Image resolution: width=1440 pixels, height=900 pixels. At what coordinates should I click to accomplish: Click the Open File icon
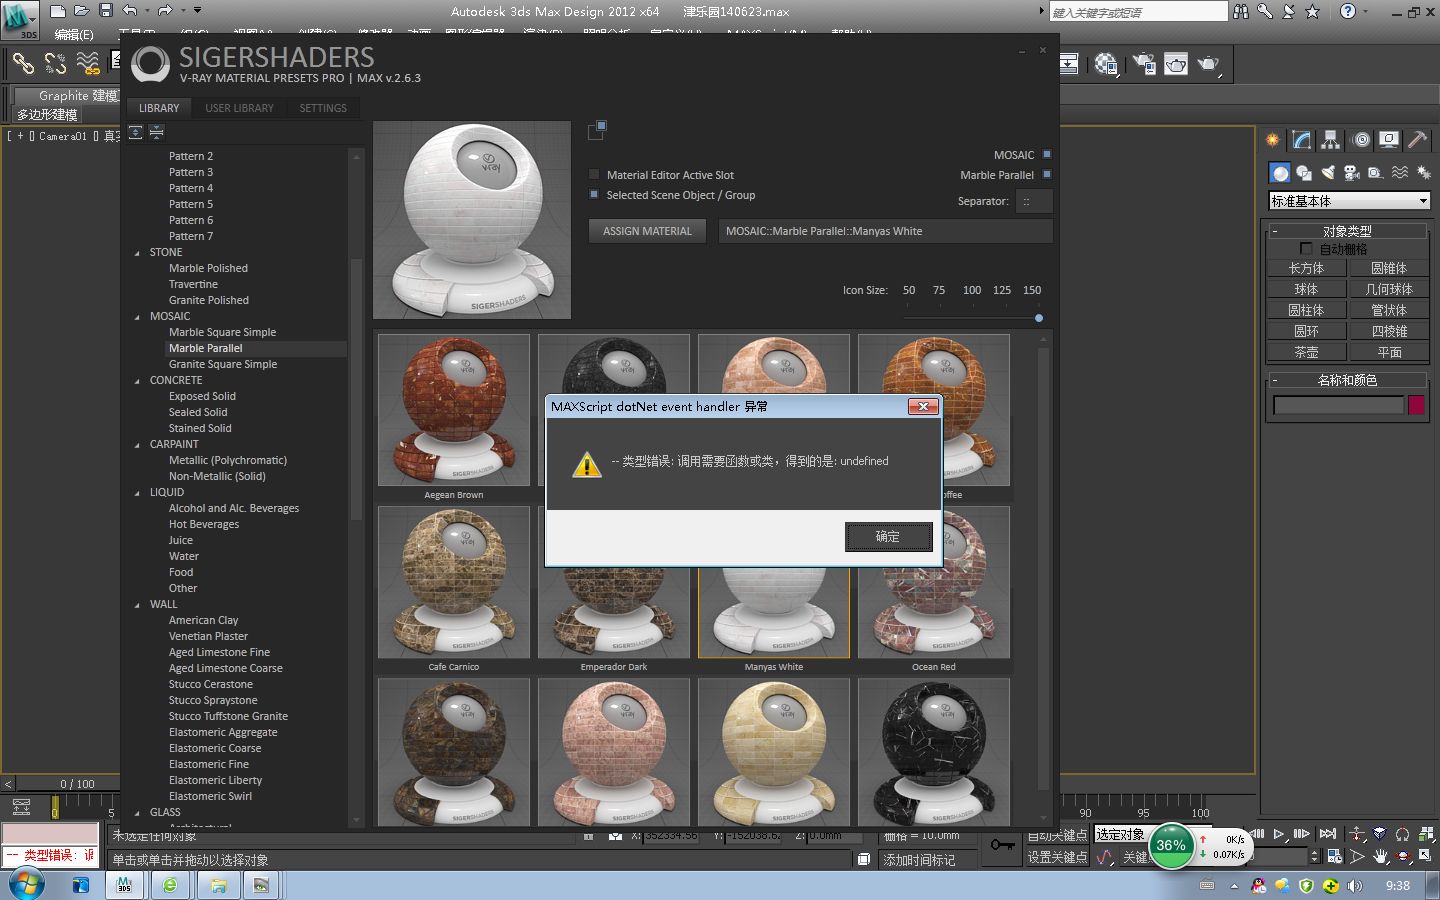(82, 11)
